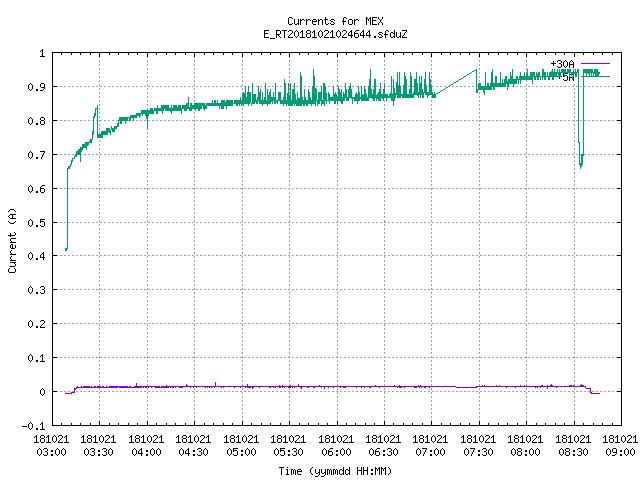Click the chart title 'Currents for MEX'
This screenshot has width=640, height=480.
coord(335,21)
